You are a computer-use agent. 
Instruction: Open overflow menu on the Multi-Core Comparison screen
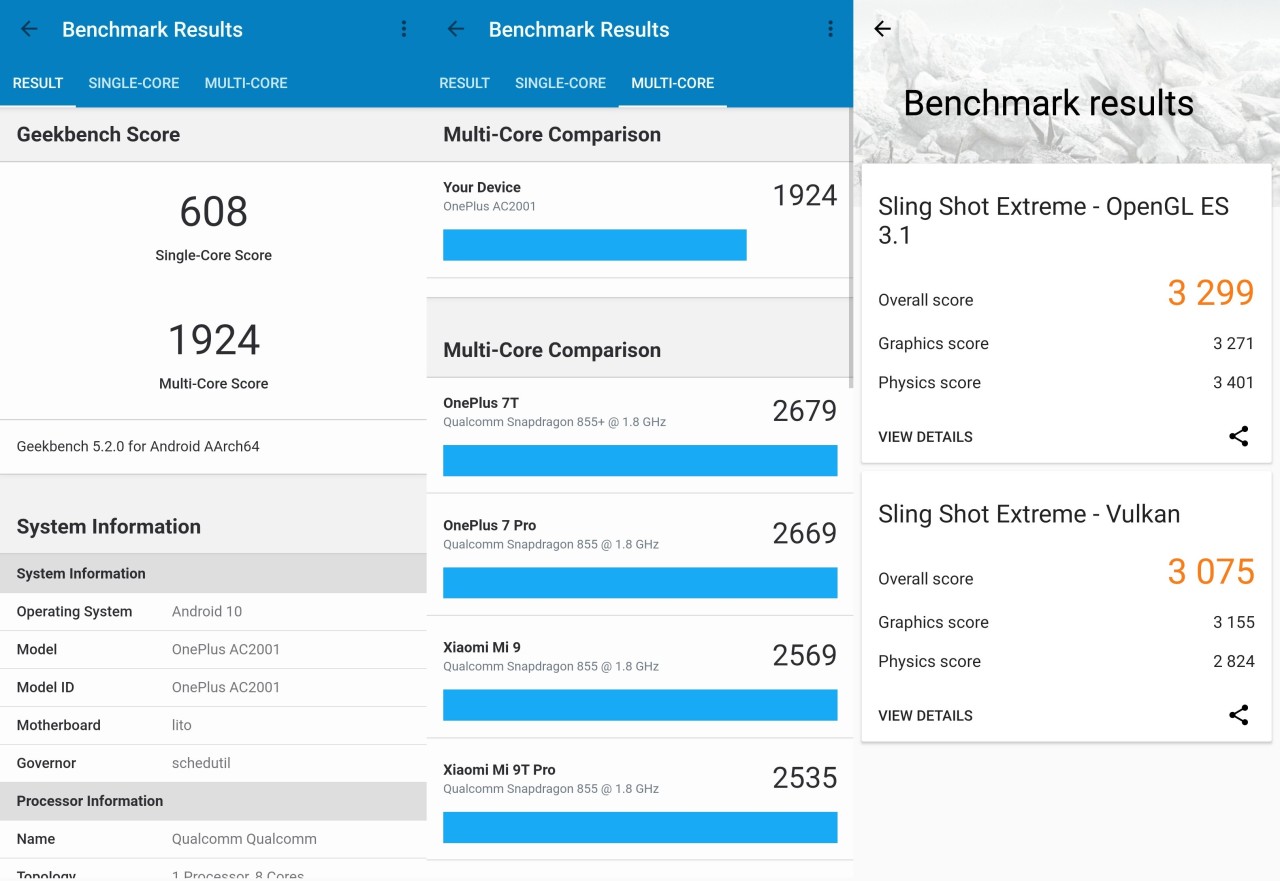click(x=830, y=29)
